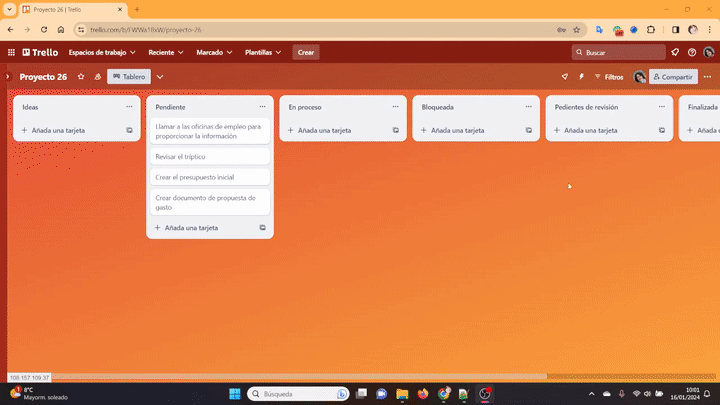Click the Pendiente list title
720x405 pixels.
tap(170, 107)
